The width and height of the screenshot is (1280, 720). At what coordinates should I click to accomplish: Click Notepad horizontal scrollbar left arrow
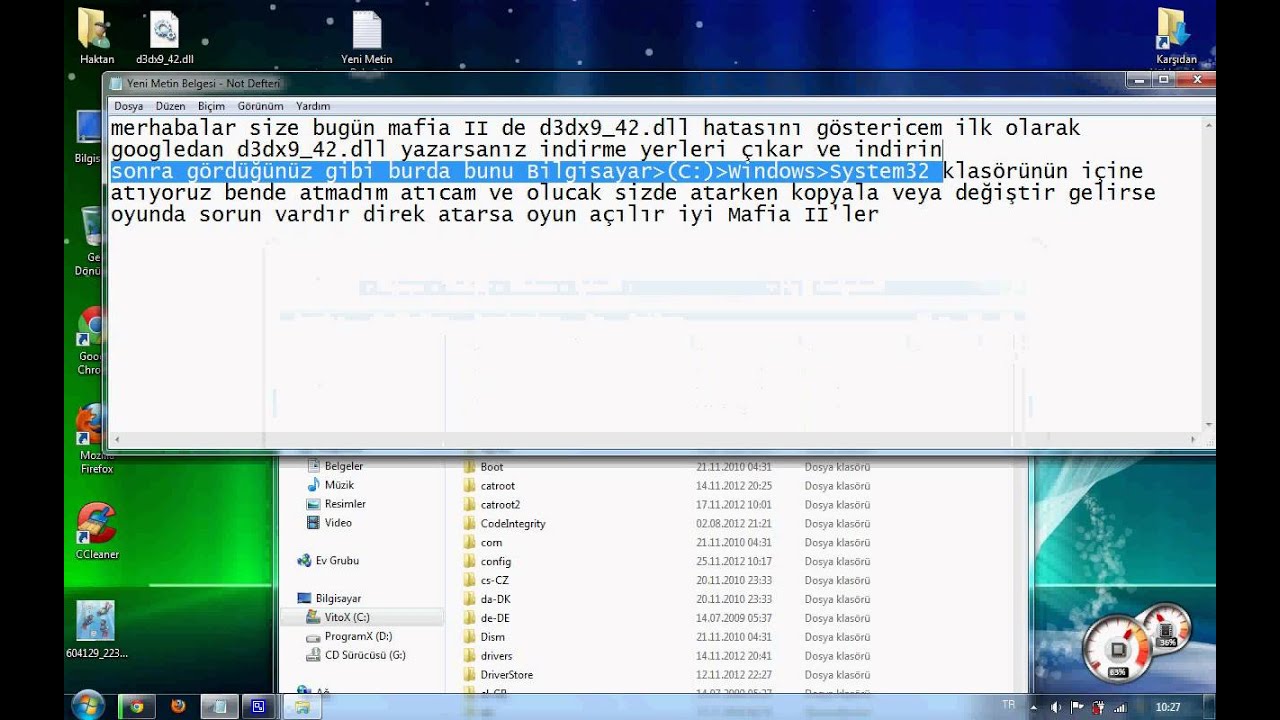117,439
